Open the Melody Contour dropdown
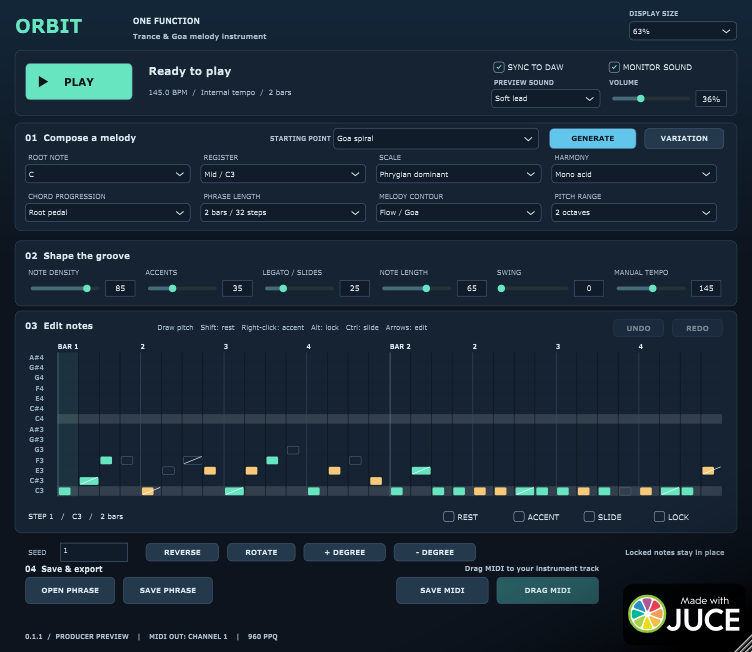 coord(458,213)
